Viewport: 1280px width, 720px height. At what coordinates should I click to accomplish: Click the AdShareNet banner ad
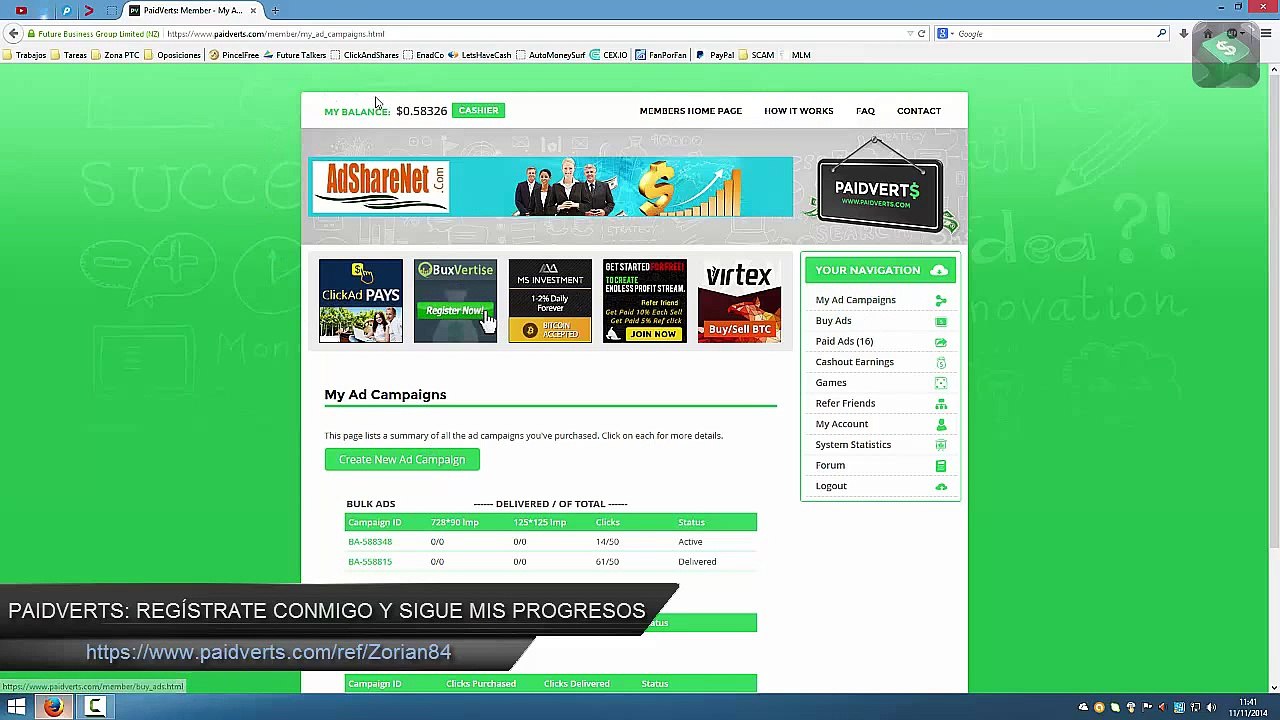(551, 187)
